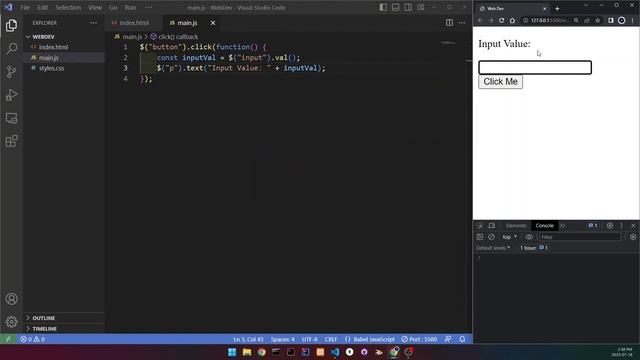
Task: Expand the OUTLINE section
Action: tap(43, 318)
